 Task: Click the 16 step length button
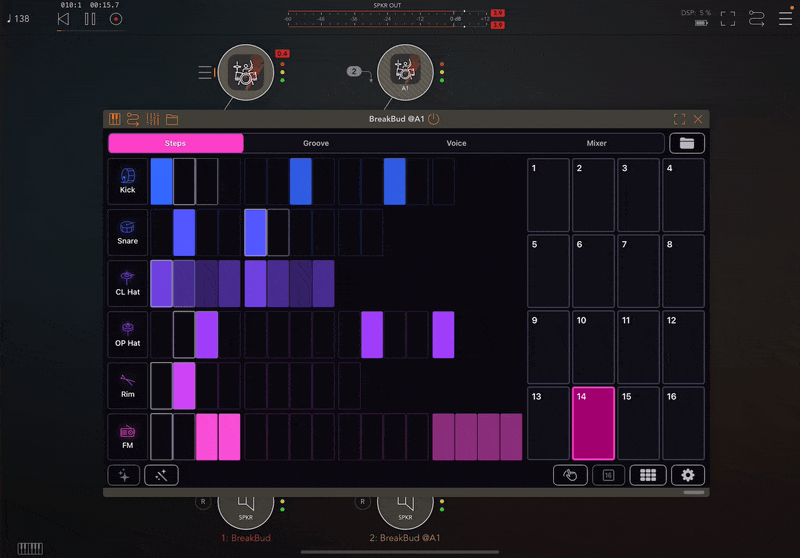[608, 475]
